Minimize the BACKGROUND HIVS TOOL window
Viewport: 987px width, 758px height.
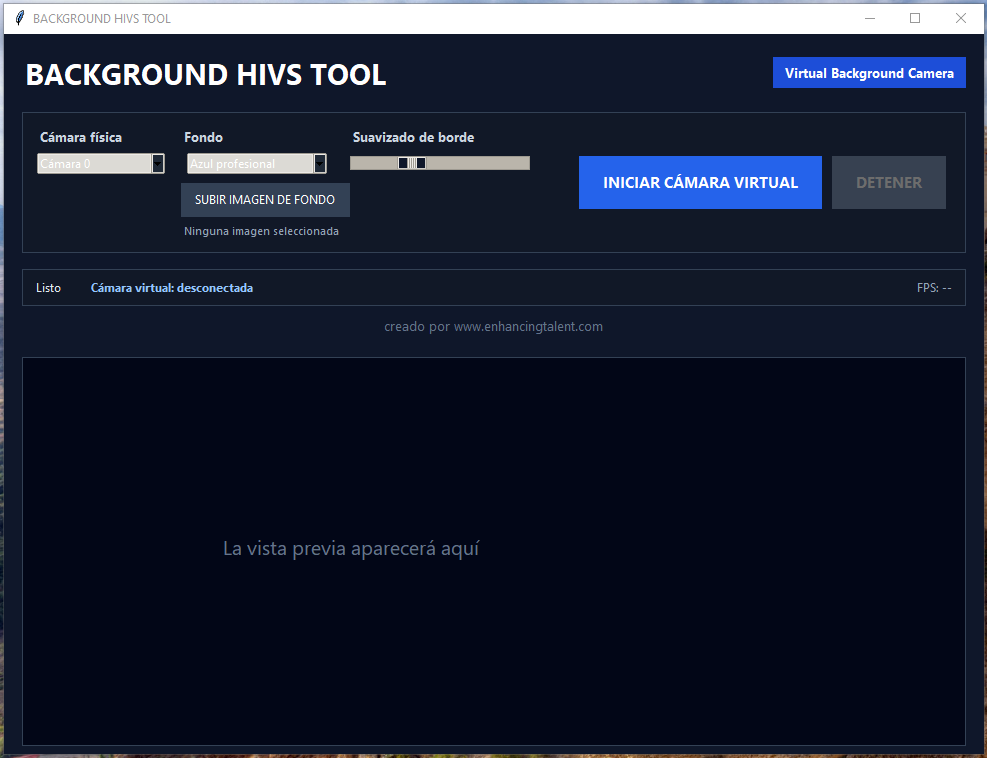(x=870, y=18)
